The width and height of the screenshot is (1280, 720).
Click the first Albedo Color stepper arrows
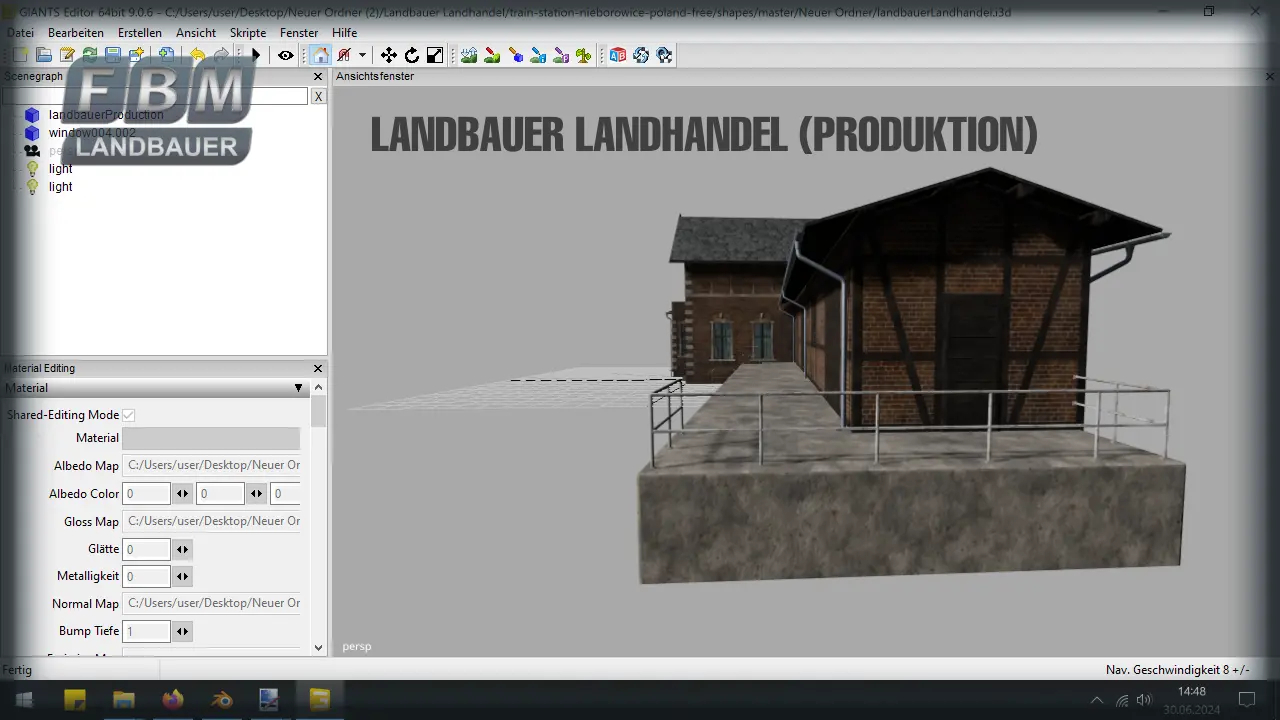pyautogui.click(x=182, y=493)
